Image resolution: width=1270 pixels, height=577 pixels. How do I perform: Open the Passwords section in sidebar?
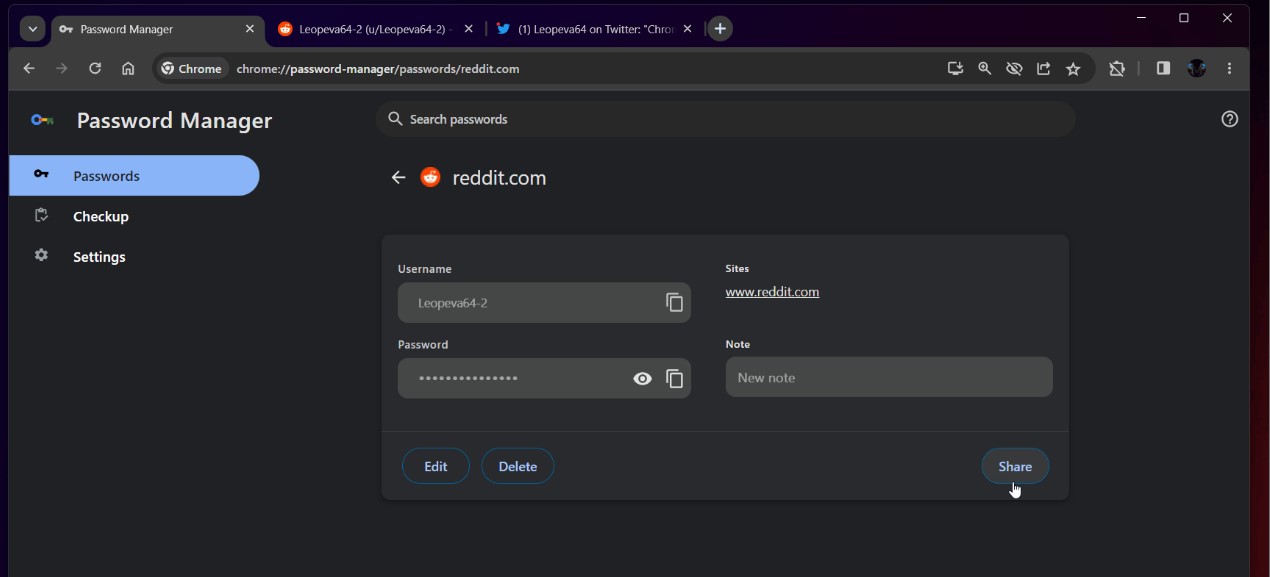click(x=134, y=176)
